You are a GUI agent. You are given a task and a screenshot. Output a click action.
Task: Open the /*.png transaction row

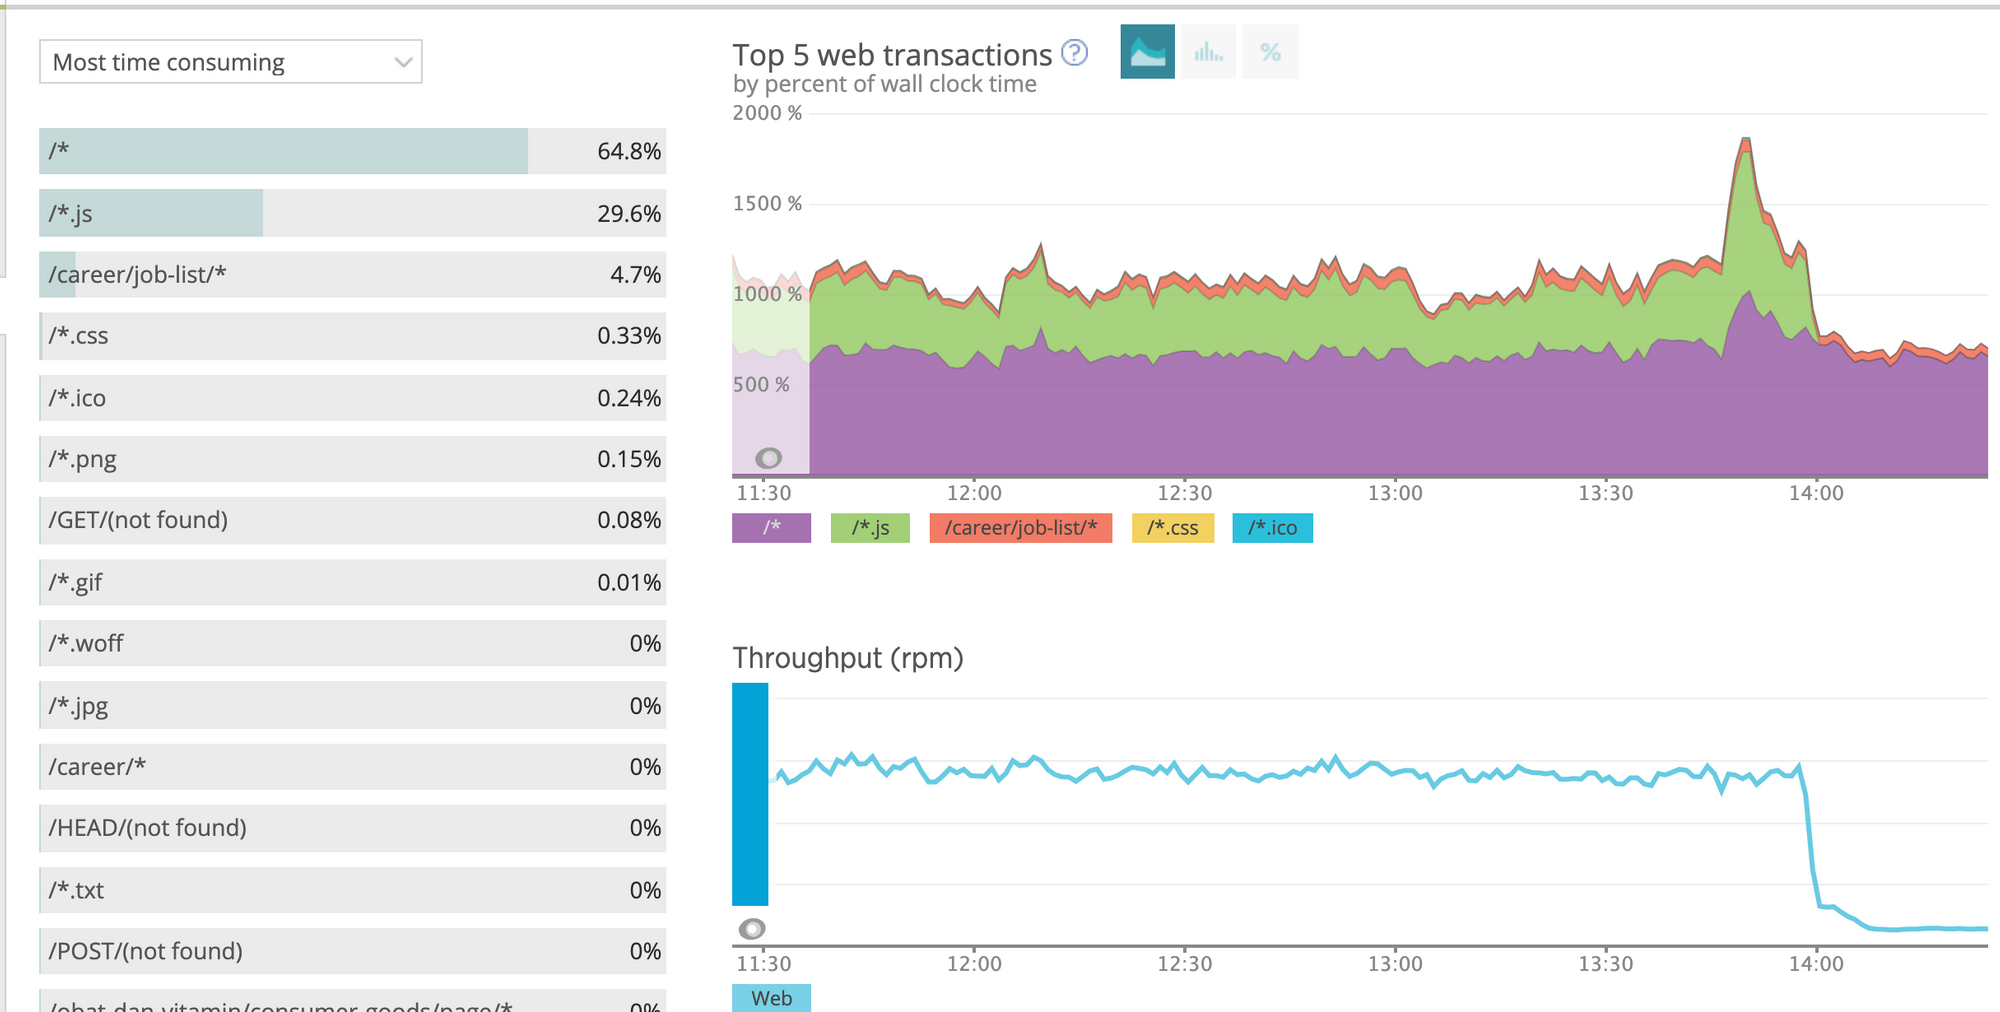[x=353, y=459]
